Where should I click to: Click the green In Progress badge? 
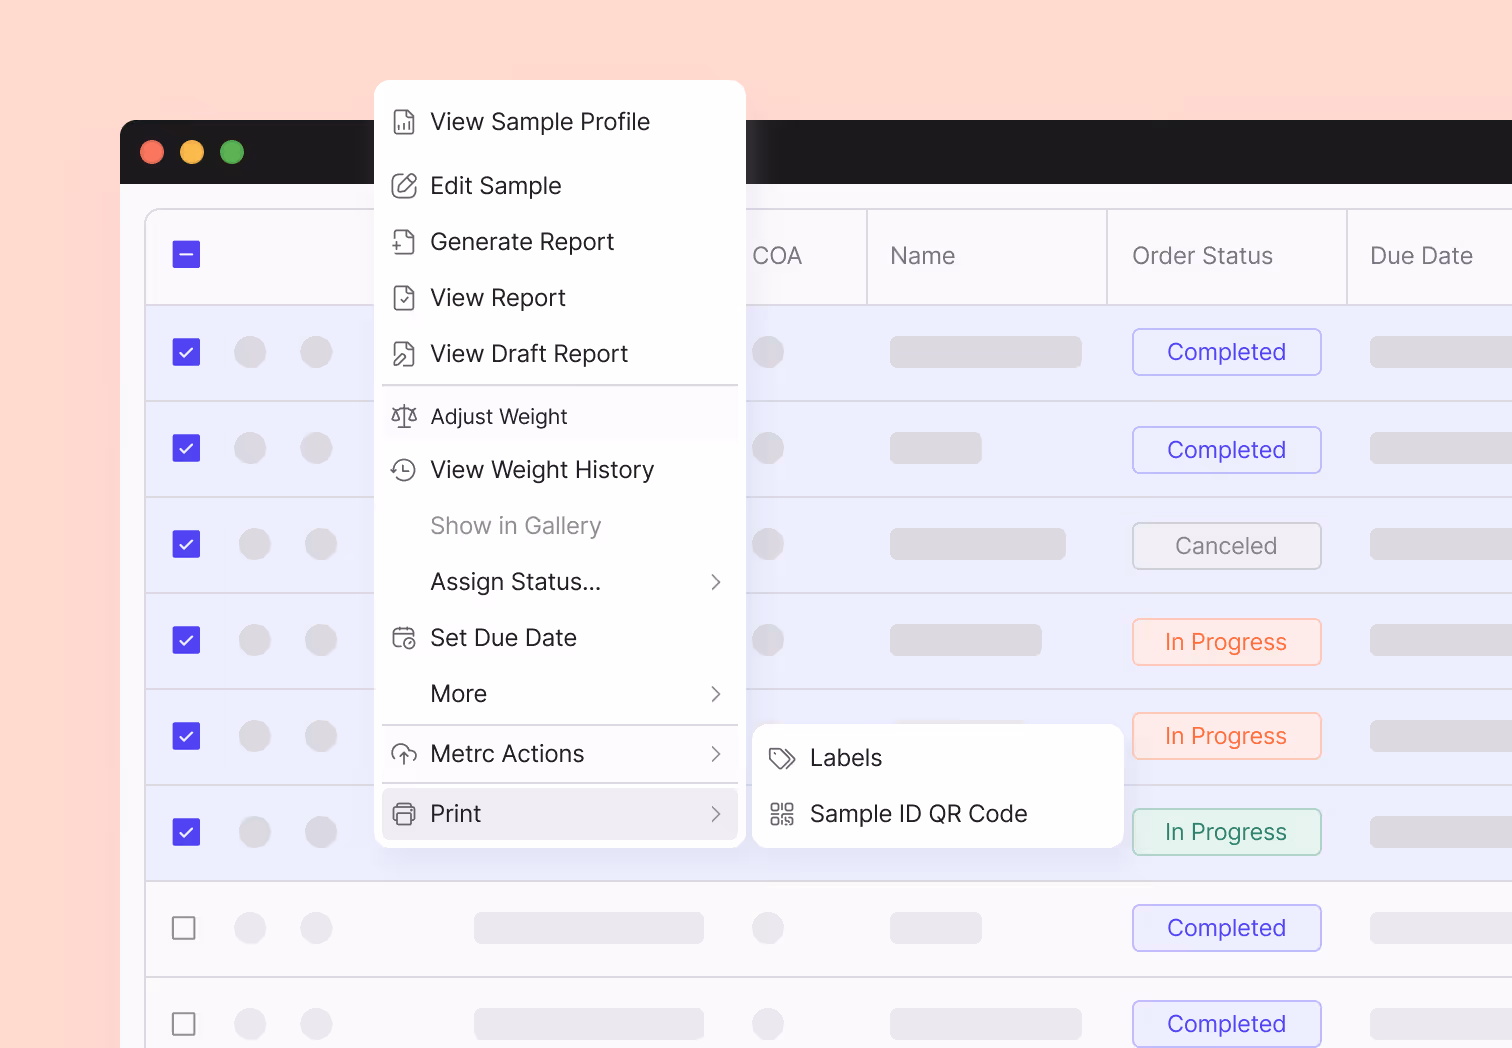(1226, 831)
